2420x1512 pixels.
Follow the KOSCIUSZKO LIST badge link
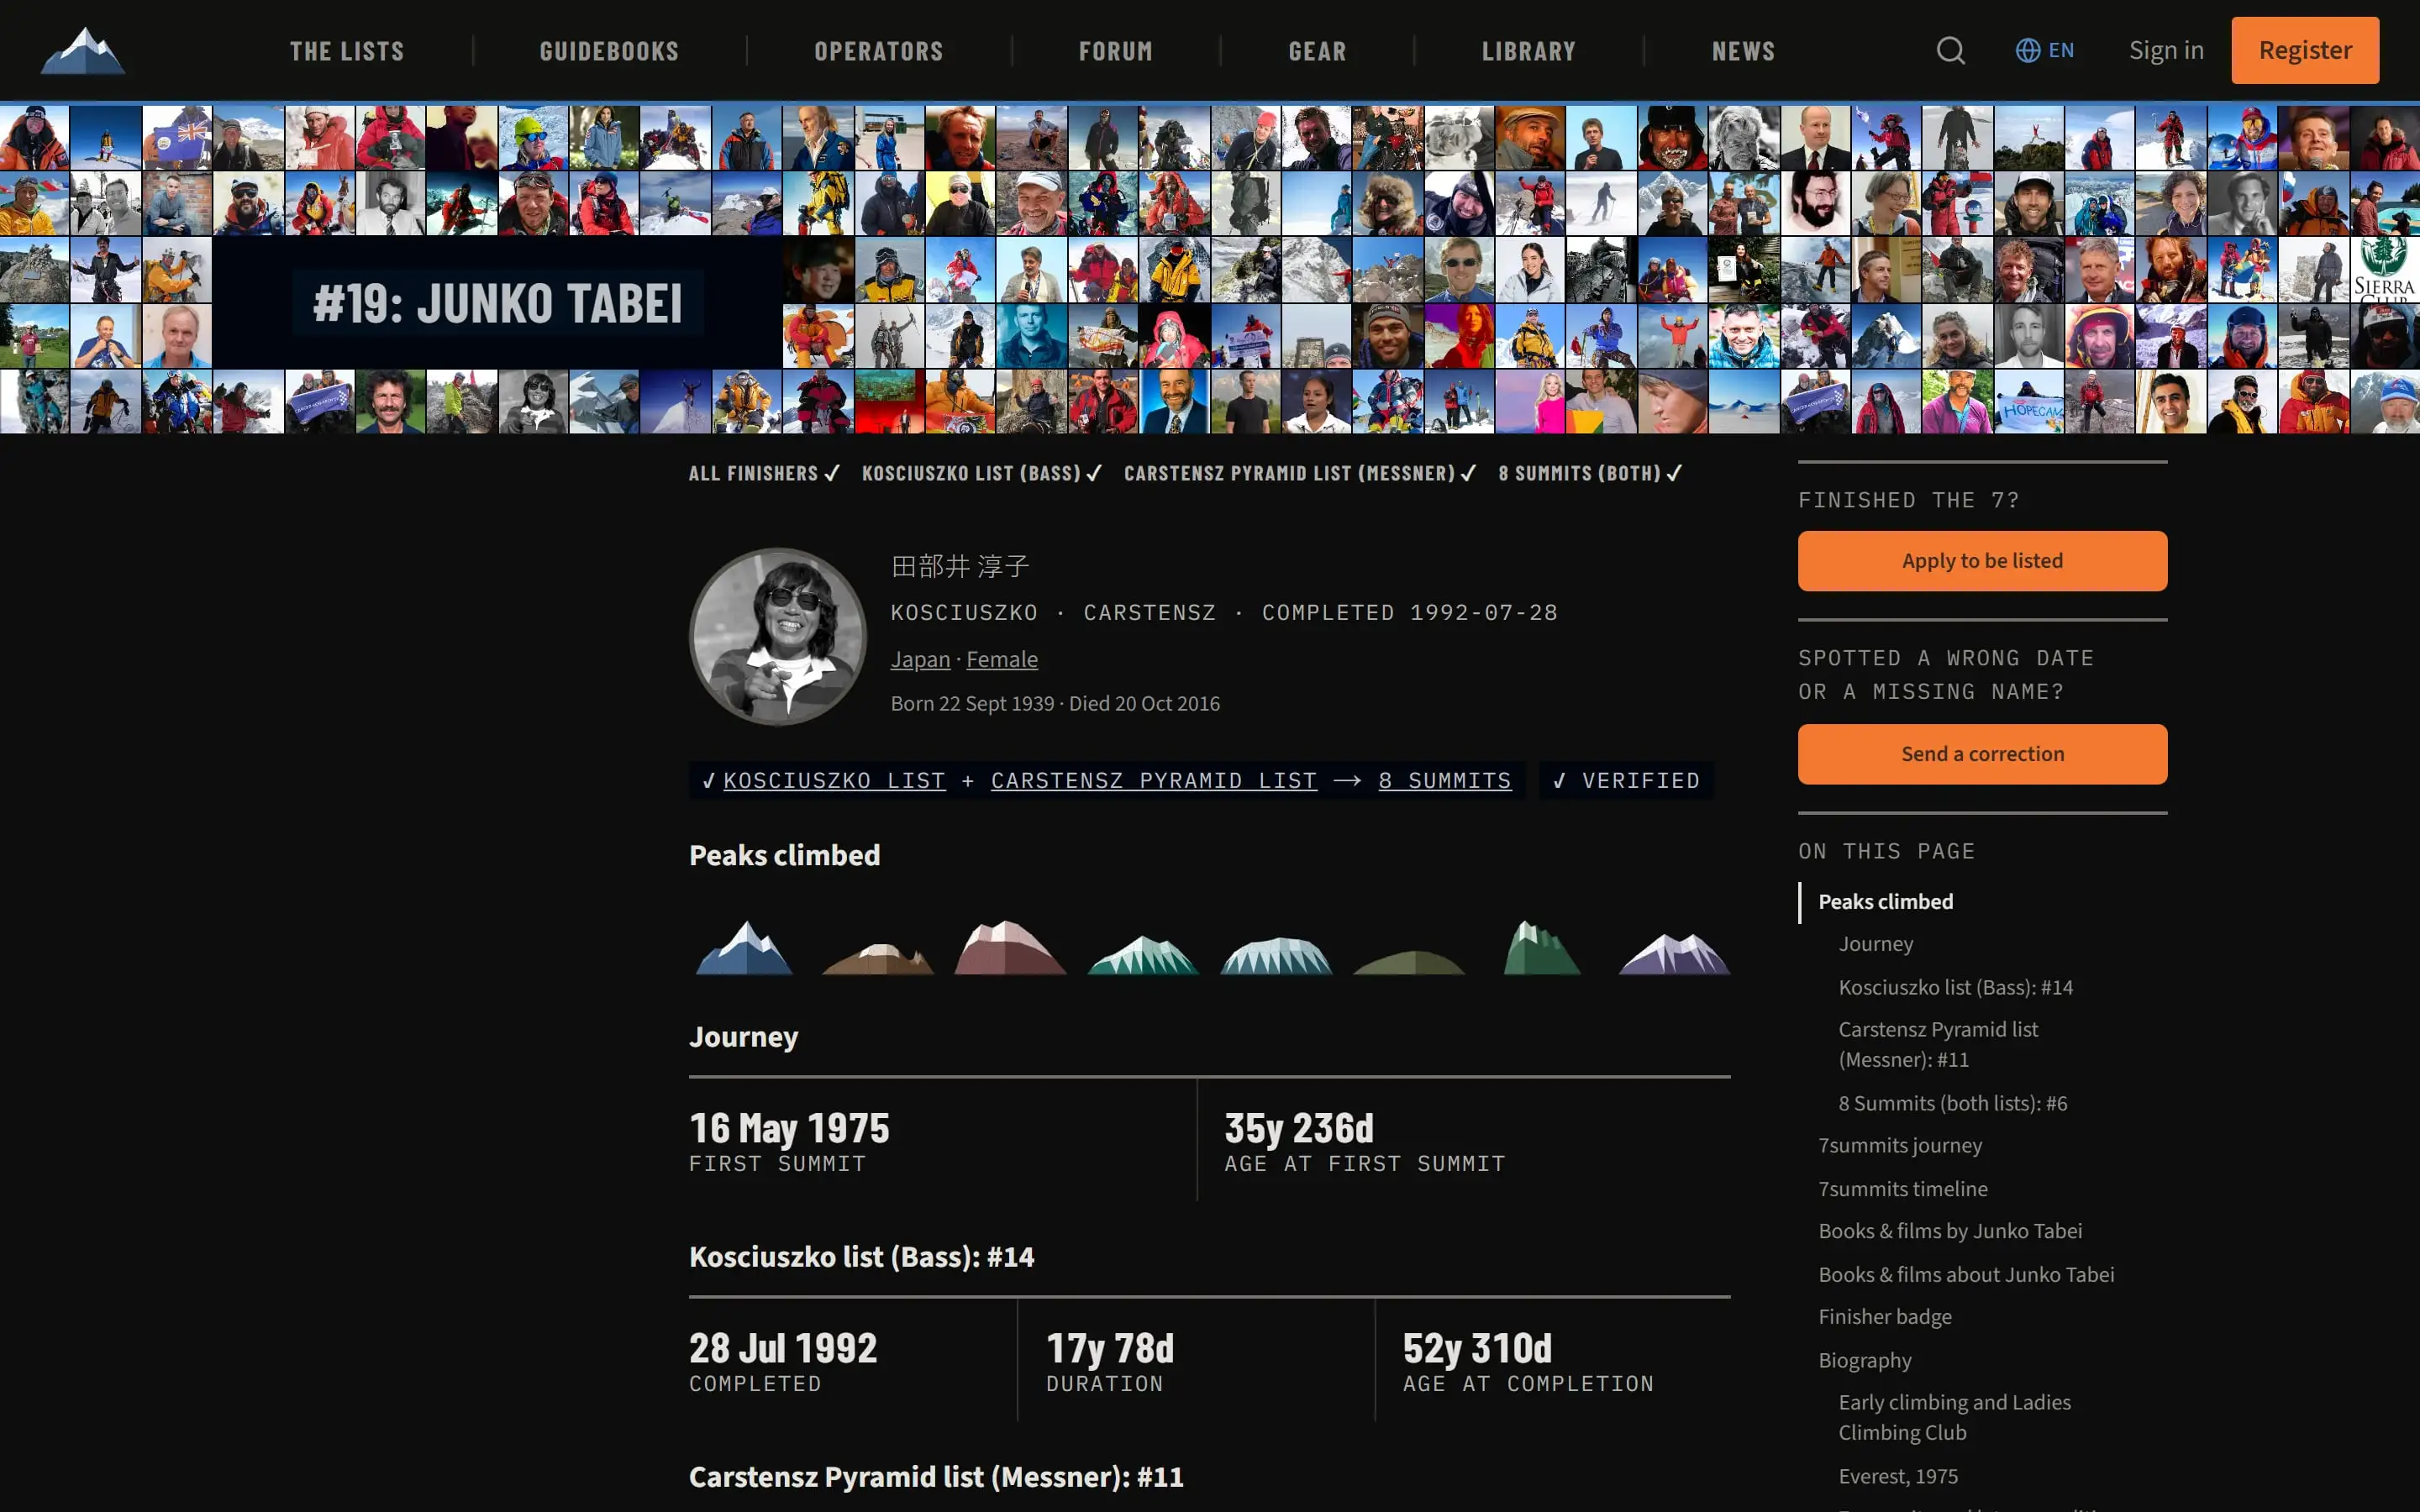pyautogui.click(x=834, y=780)
